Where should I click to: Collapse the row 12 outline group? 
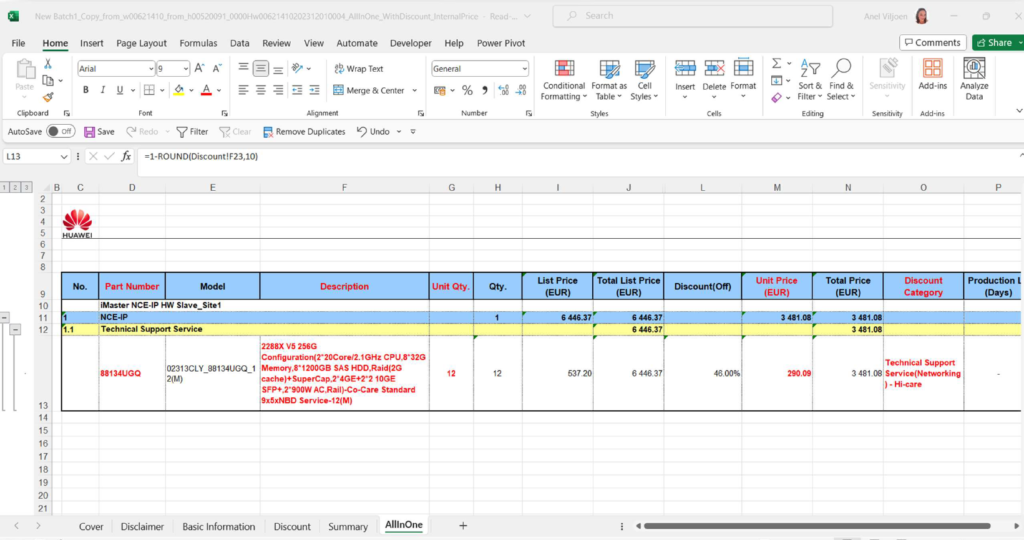click(16, 329)
